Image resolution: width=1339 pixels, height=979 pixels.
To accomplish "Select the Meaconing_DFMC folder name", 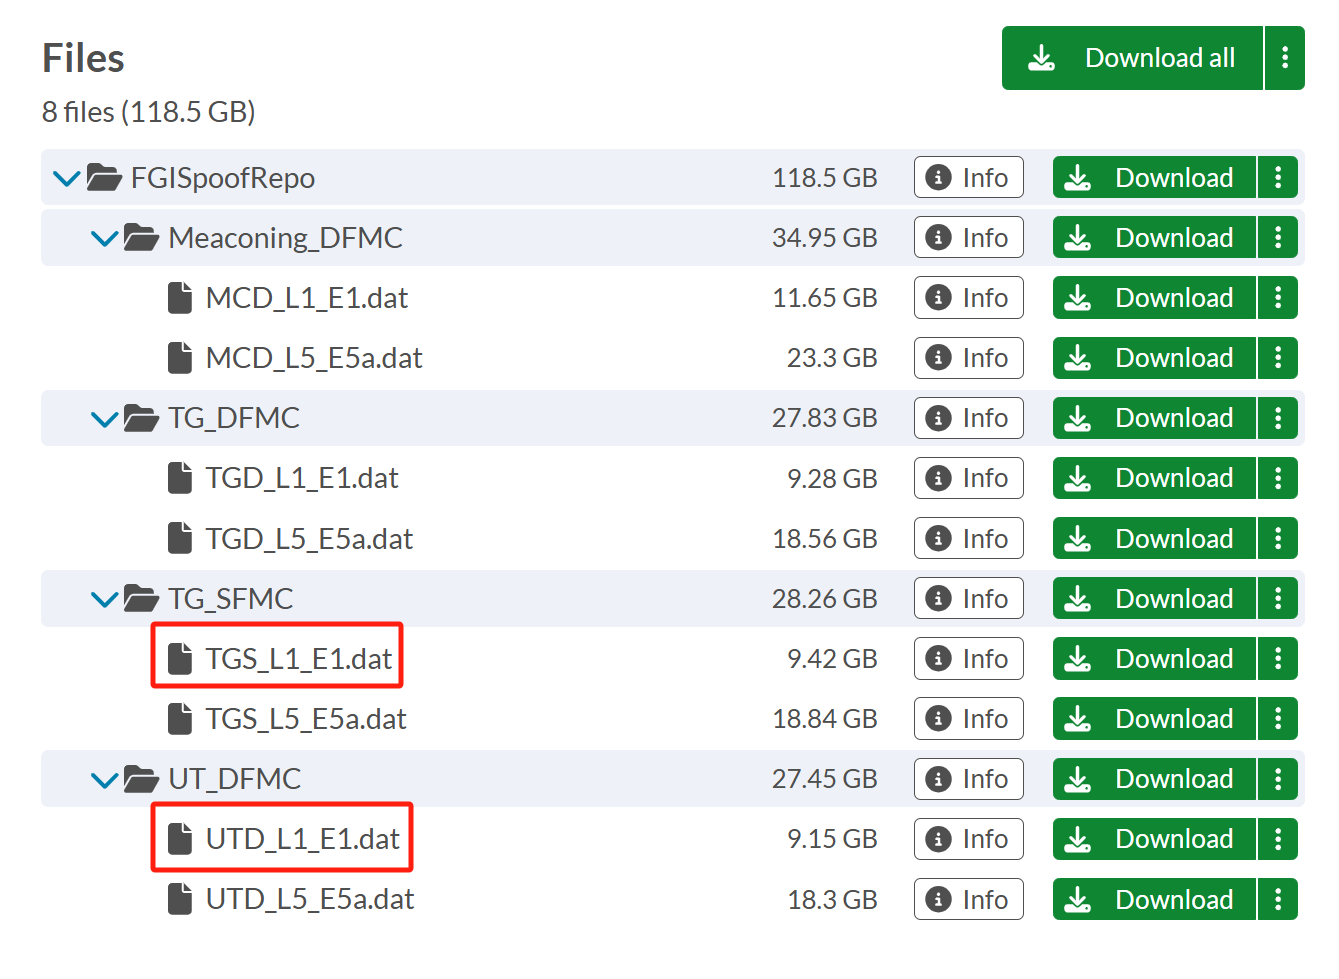I will [285, 238].
